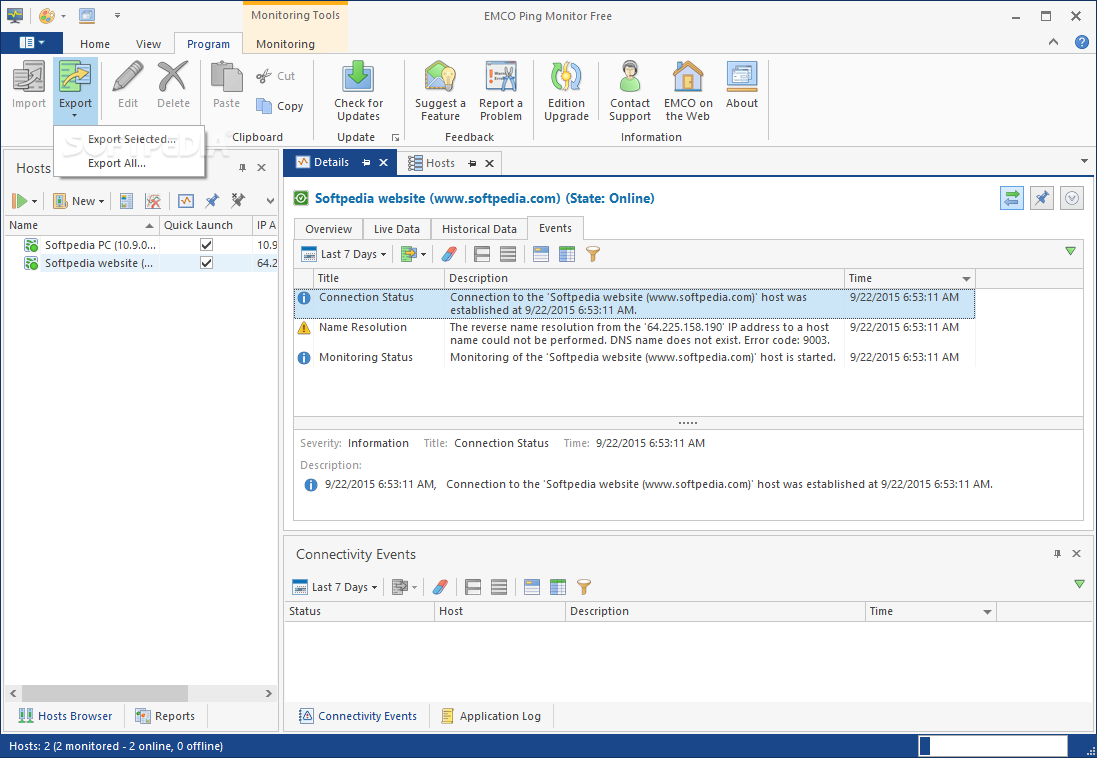The height and width of the screenshot is (758, 1097).
Task: Open the Last 7 Days dropdown in Details Events
Action: click(344, 254)
